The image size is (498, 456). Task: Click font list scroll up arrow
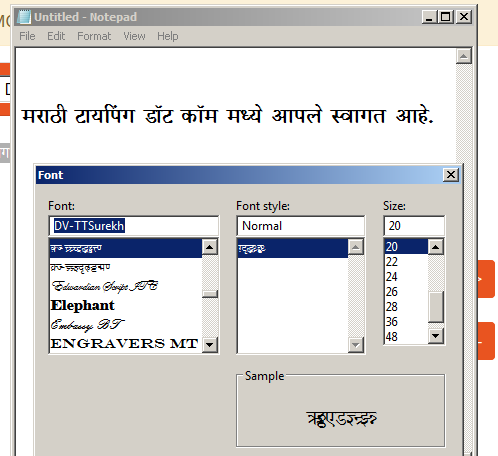click(210, 247)
